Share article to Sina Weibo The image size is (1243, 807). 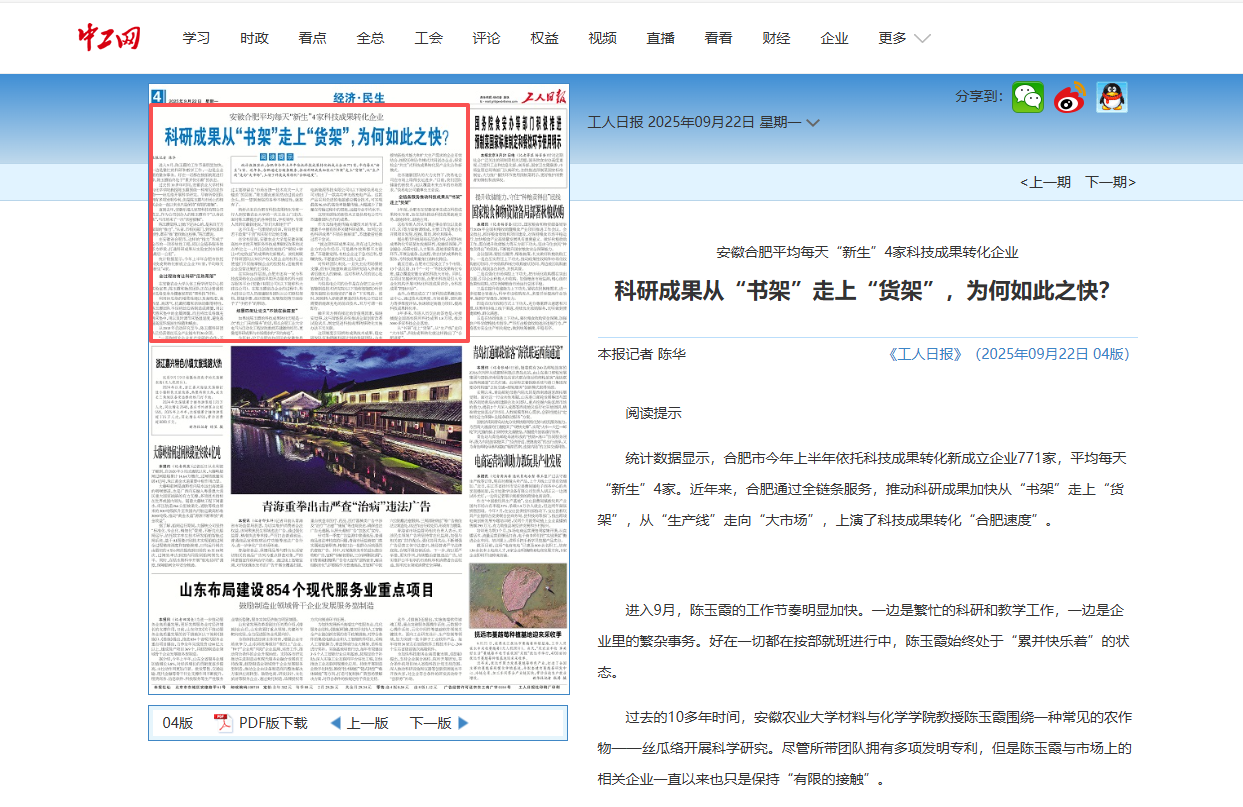(x=1069, y=97)
